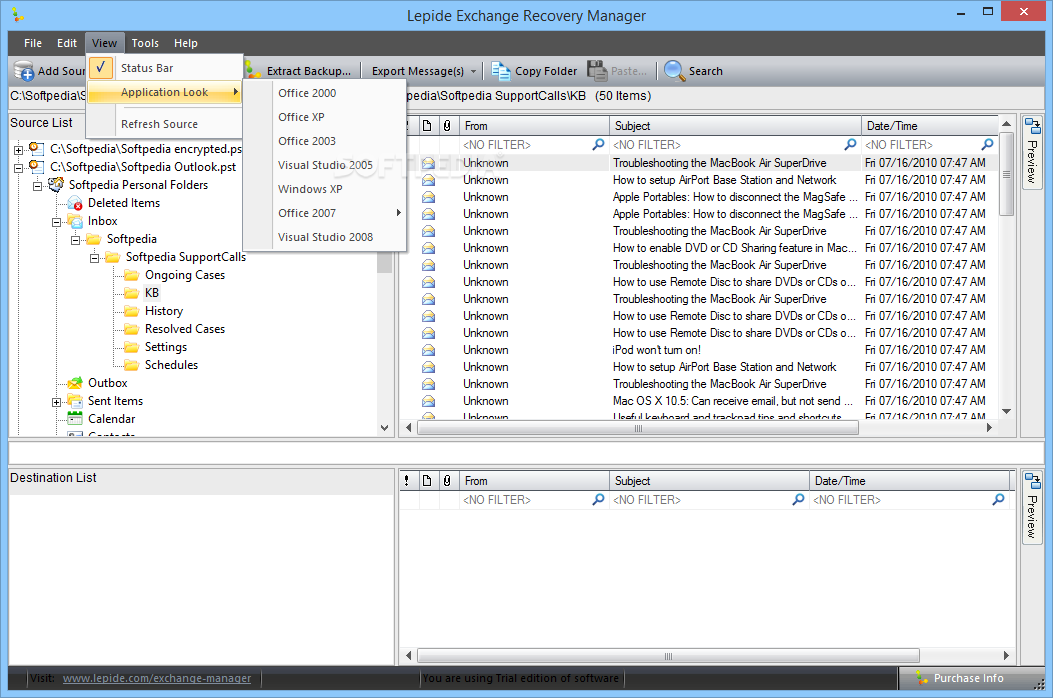Click the Extract Backup icon
This screenshot has height=698, width=1053.
[253, 71]
